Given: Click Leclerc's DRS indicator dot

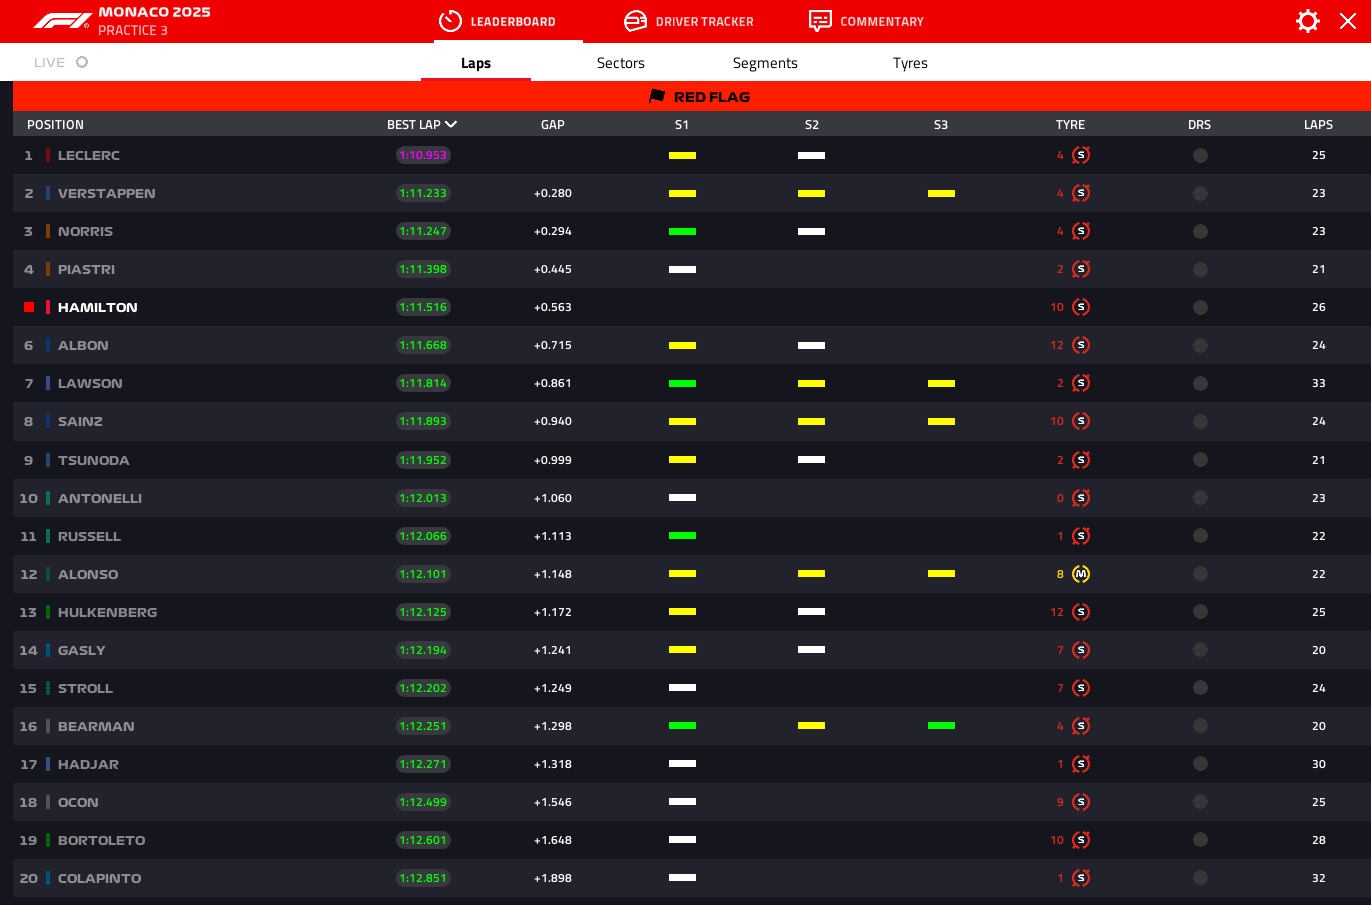Looking at the screenshot, I should [1200, 155].
